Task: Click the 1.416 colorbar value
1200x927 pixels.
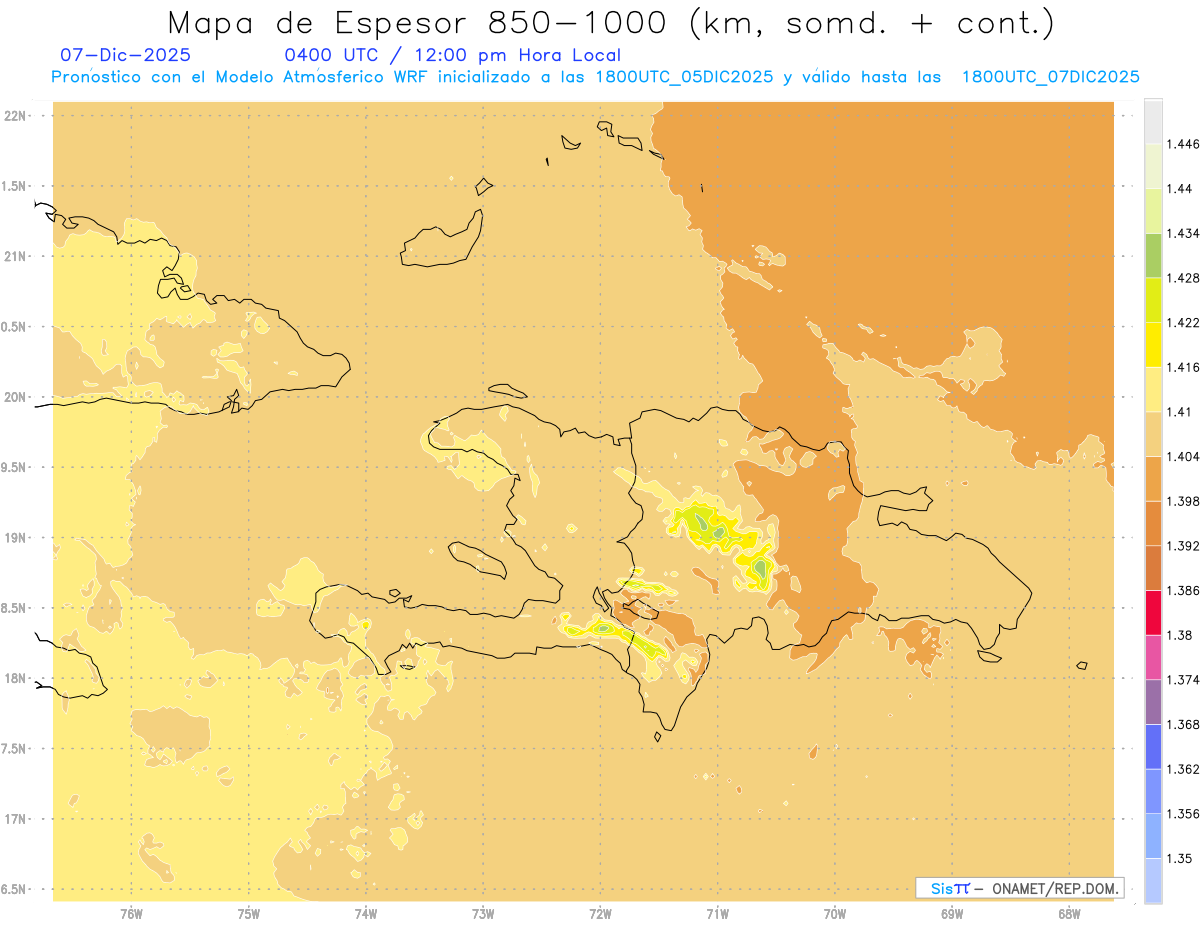Action: point(1183,367)
